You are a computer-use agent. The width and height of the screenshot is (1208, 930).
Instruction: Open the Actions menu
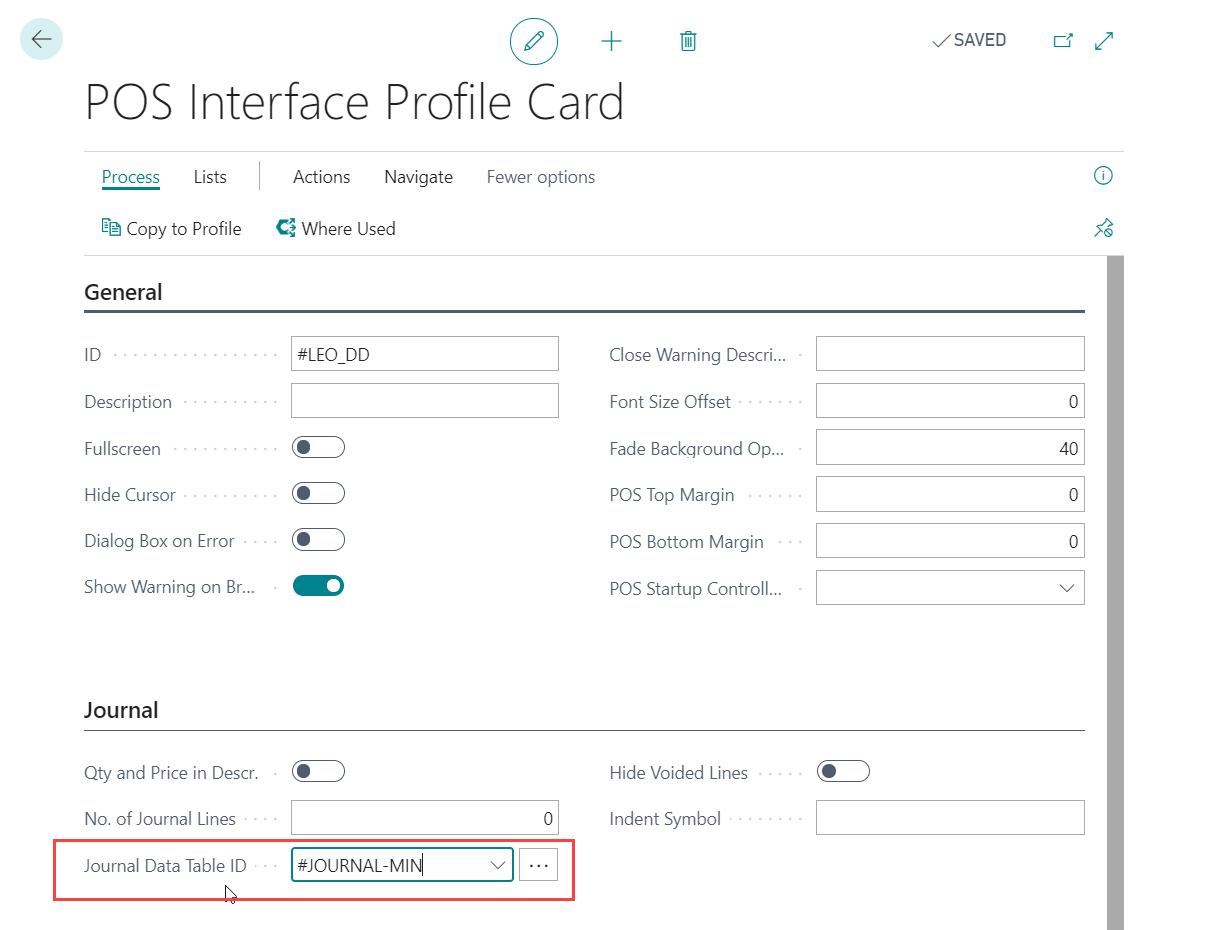(321, 177)
